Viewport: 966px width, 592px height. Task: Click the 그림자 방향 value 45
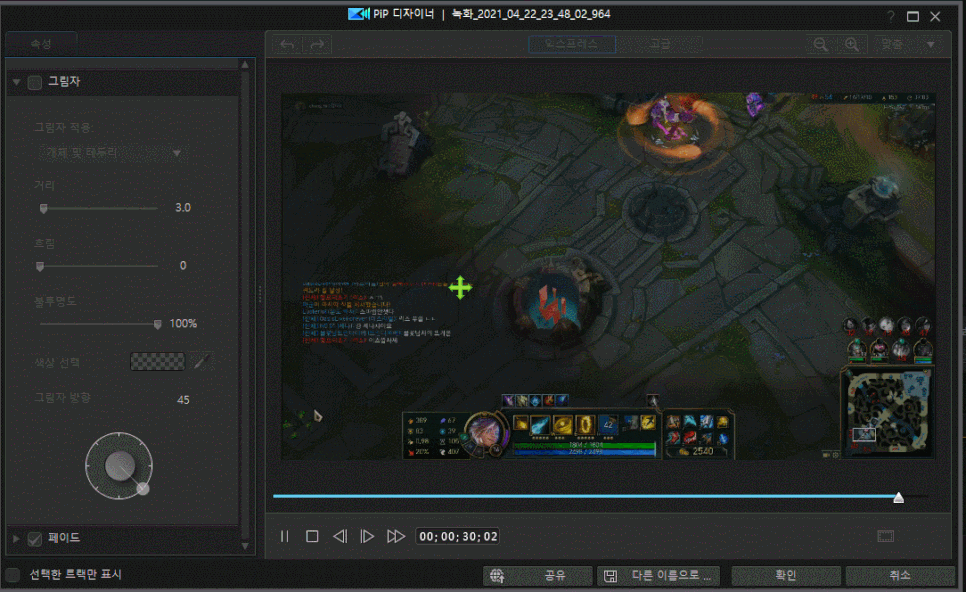point(183,400)
